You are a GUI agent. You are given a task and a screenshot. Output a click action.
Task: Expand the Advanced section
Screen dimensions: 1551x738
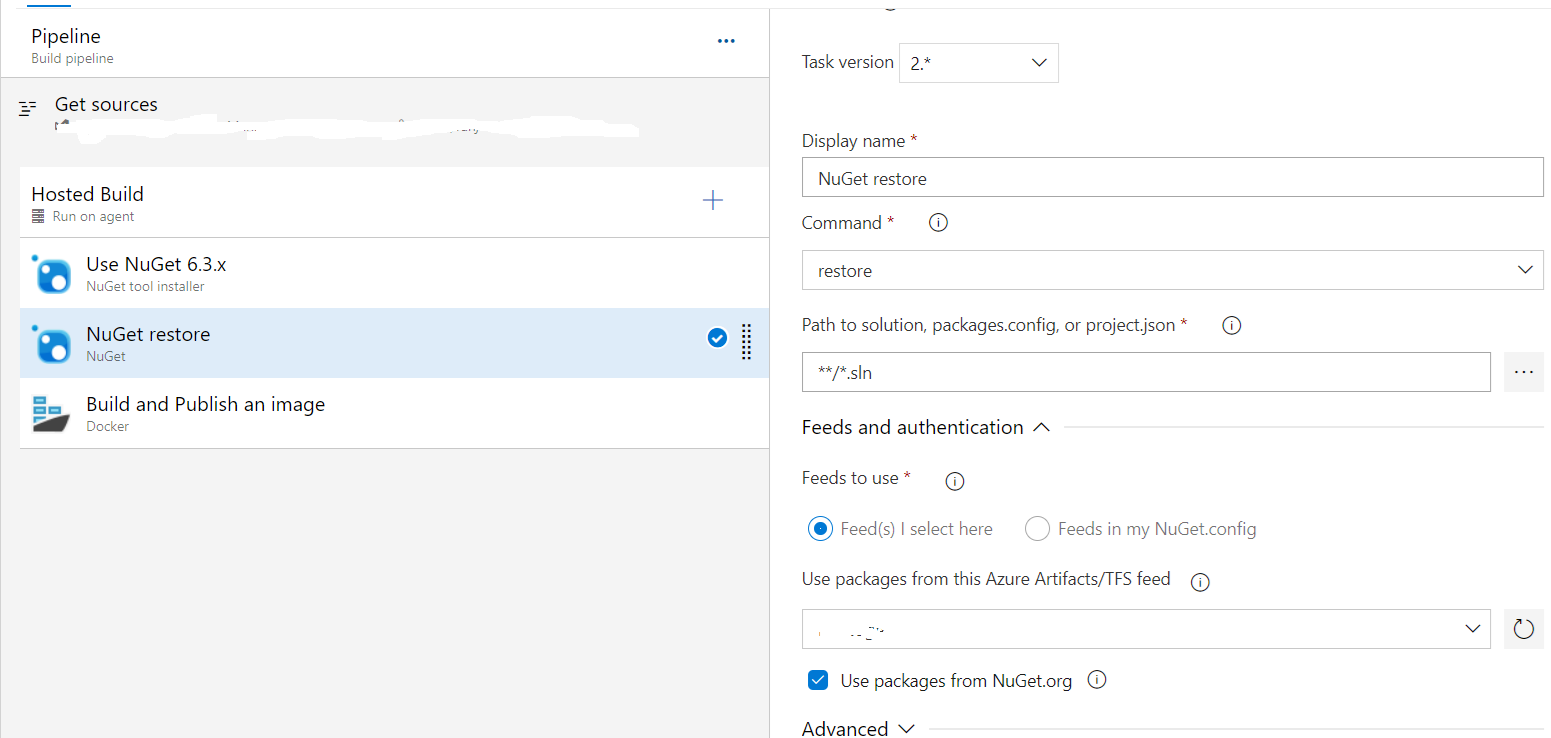tap(857, 726)
